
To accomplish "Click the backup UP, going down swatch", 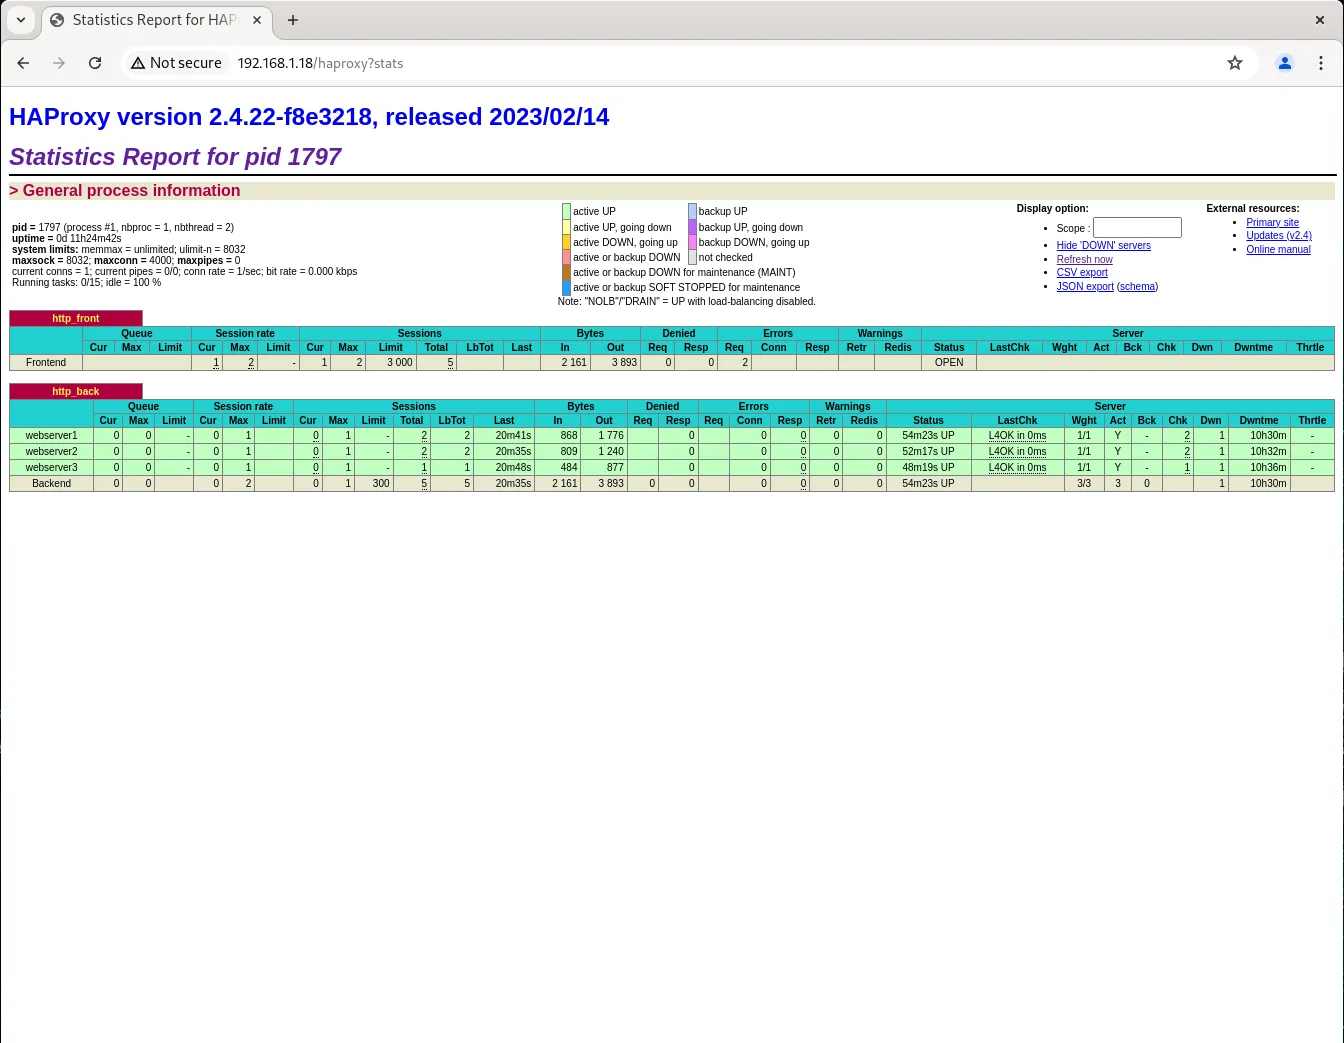I will click(692, 227).
